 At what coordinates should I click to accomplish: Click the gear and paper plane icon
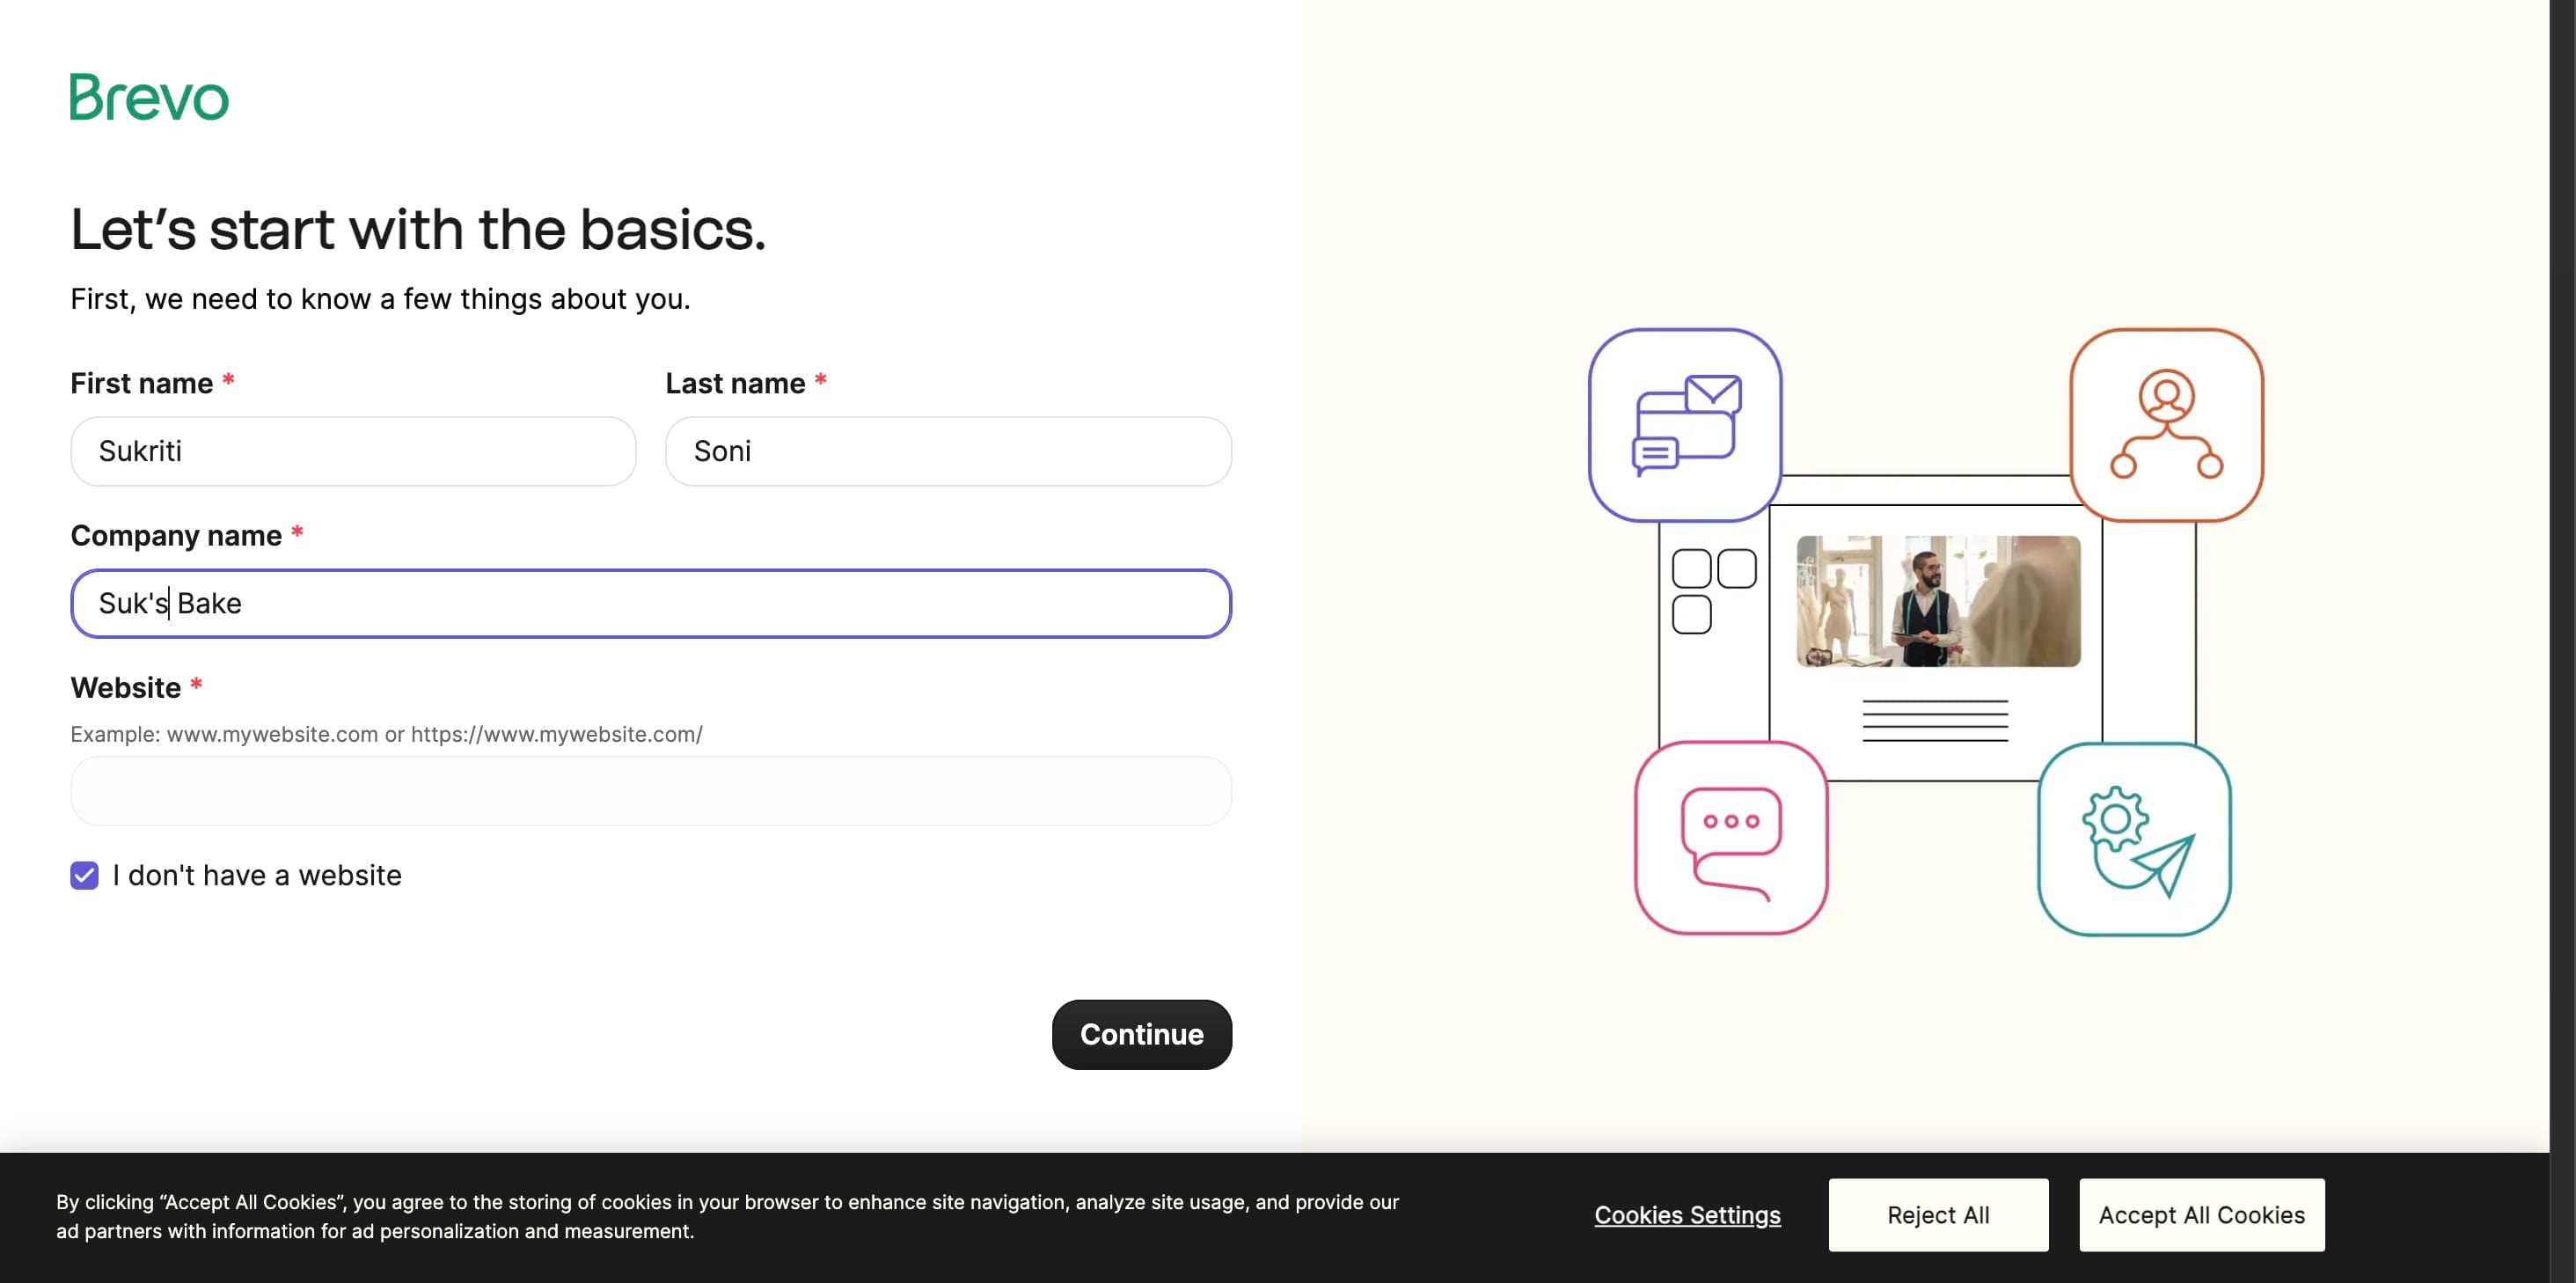2134,839
